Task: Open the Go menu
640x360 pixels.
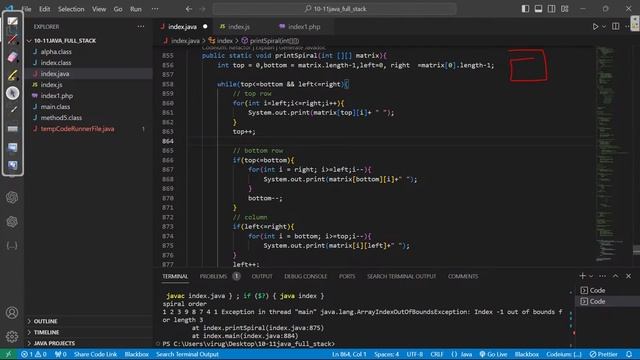Action: [x=118, y=9]
